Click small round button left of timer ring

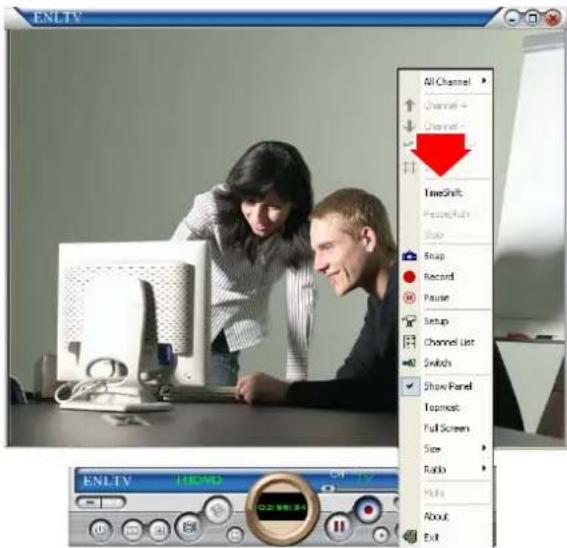pos(235,534)
